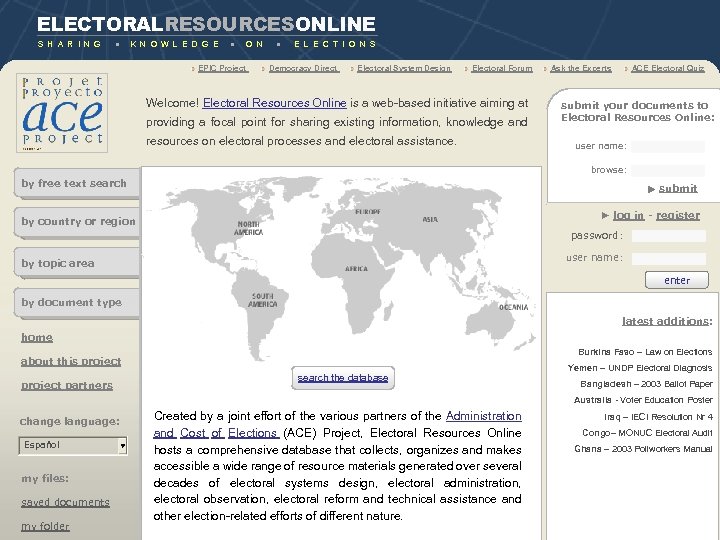The image size is (720, 540).
Task: Click South America on the world map
Action: click(x=263, y=300)
